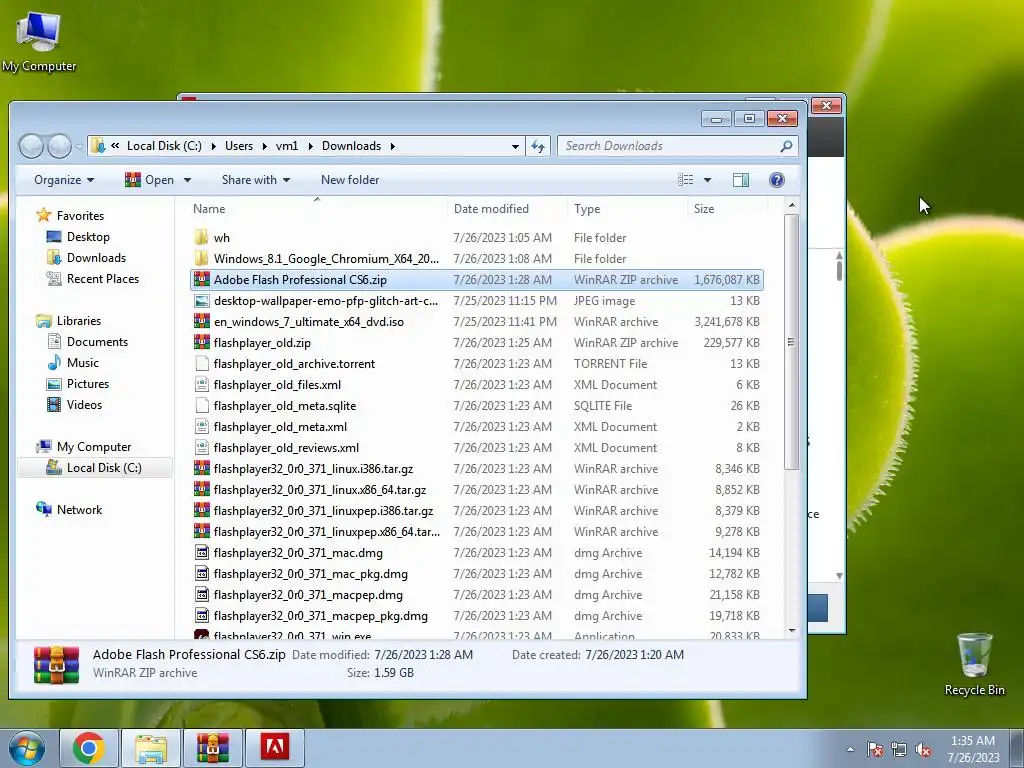Click the Explorer back navigation arrow
The height and width of the screenshot is (768, 1024).
click(31, 146)
